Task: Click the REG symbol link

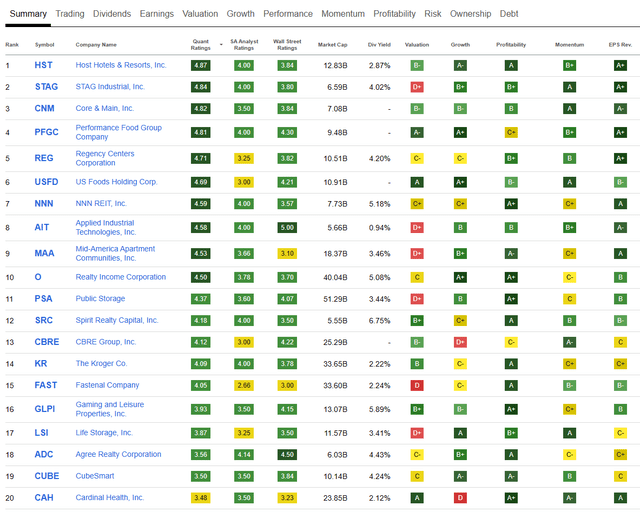Action: (x=44, y=158)
